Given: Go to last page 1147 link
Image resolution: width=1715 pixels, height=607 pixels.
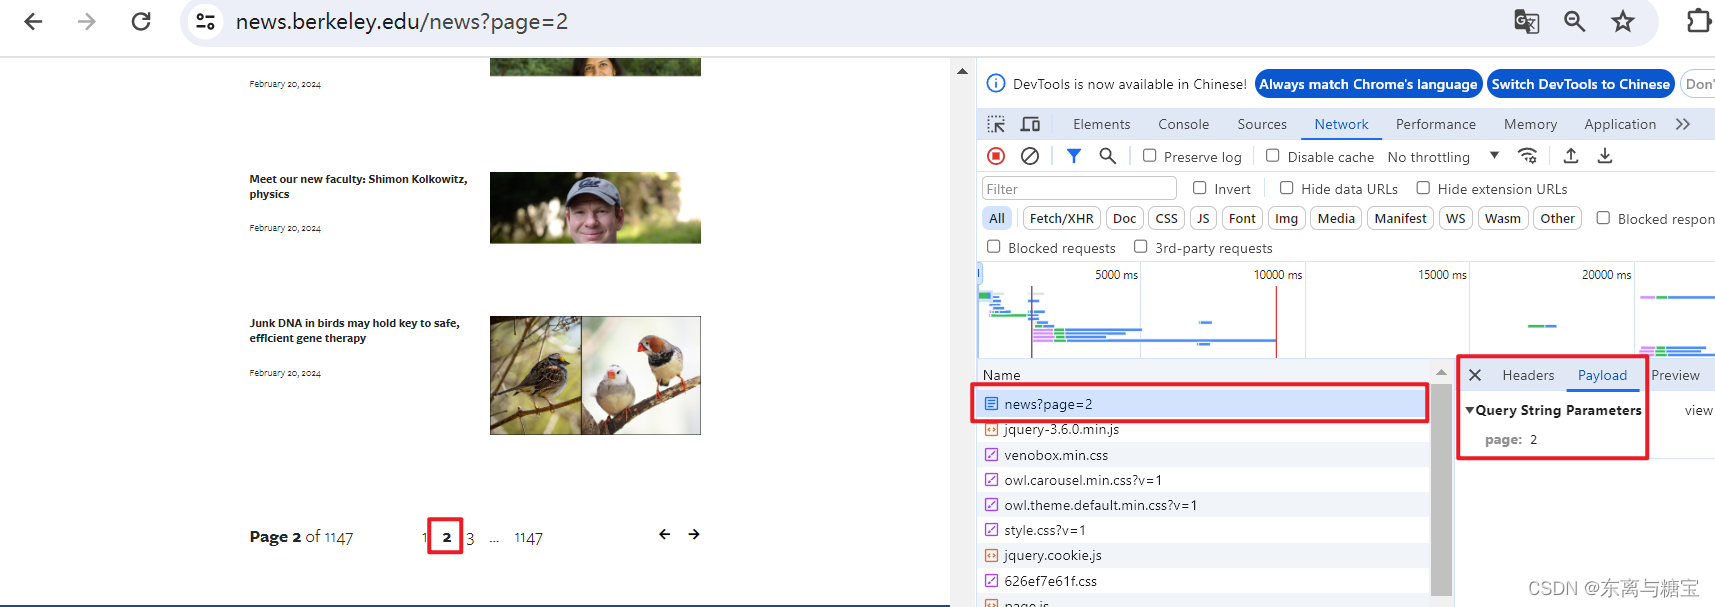Looking at the screenshot, I should pos(528,538).
